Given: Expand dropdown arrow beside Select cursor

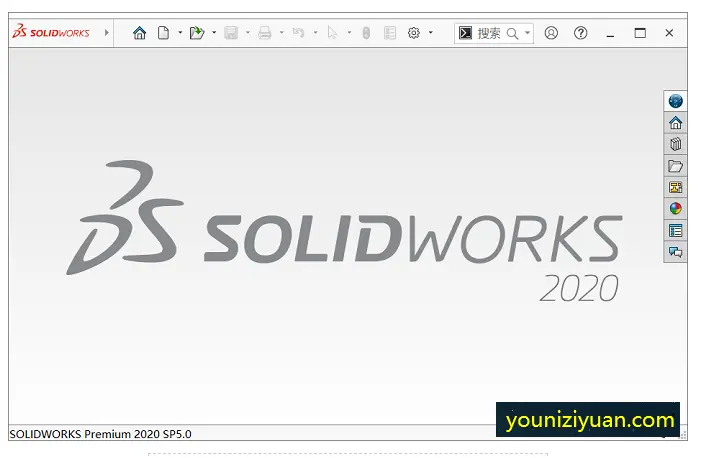Looking at the screenshot, I should 350,33.
